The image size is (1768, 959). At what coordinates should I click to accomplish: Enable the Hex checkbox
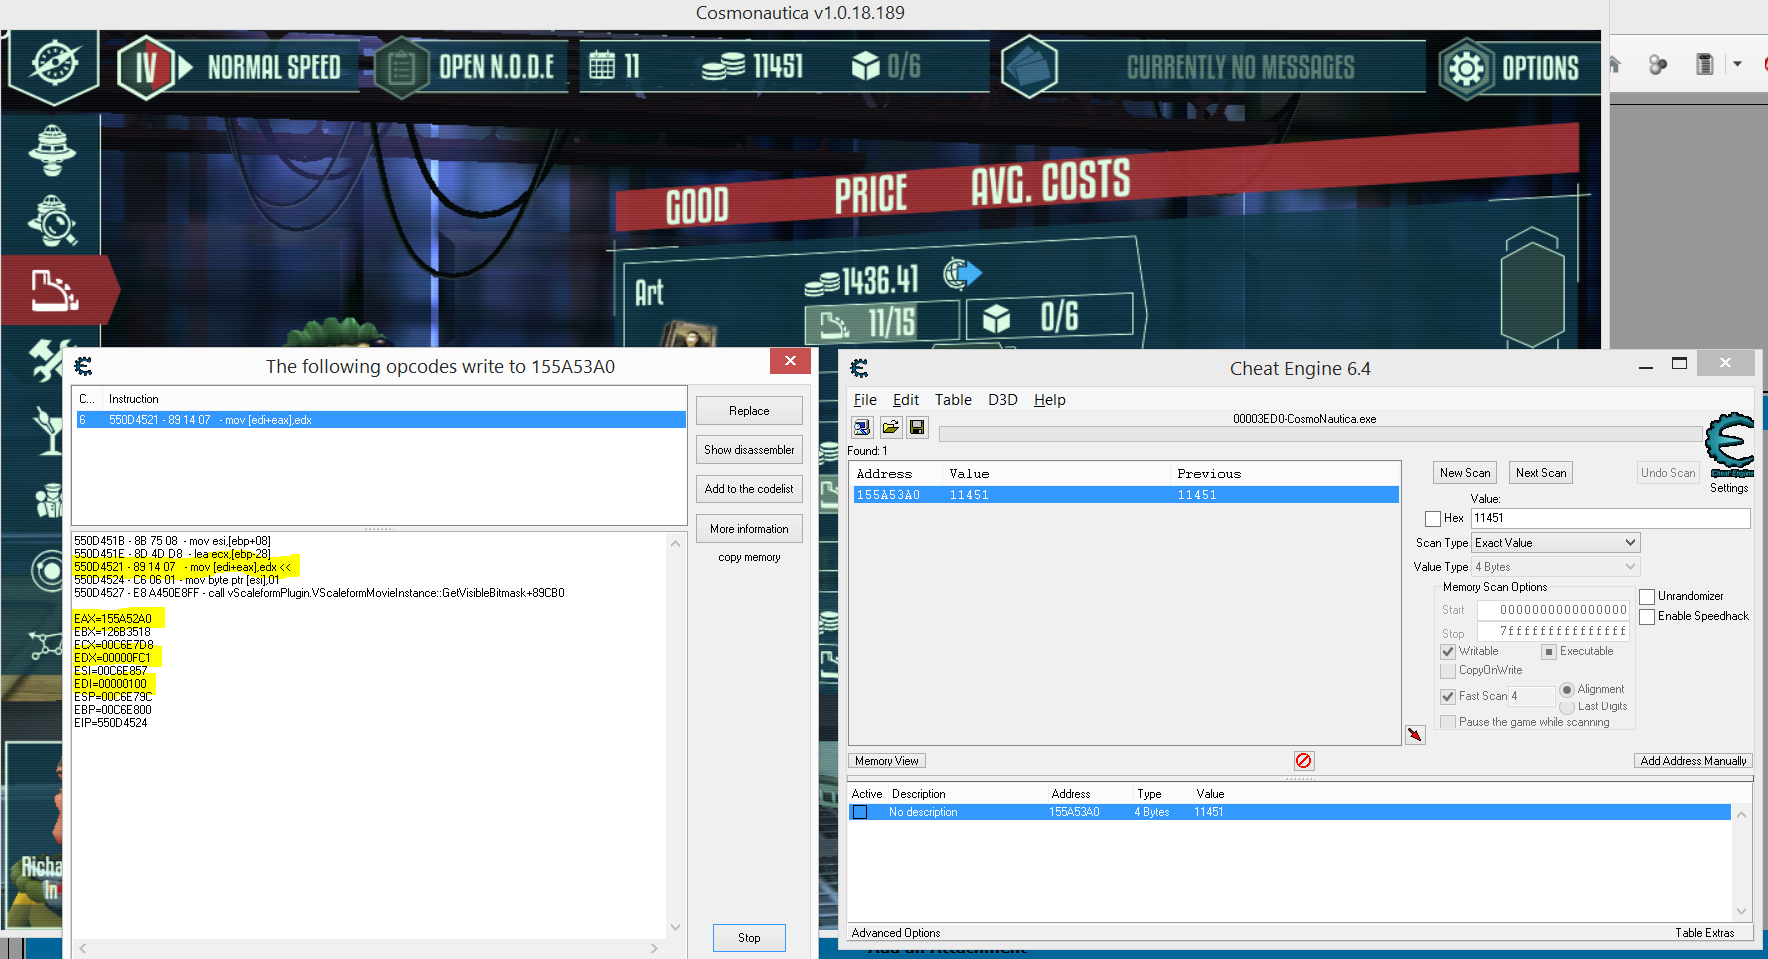pyautogui.click(x=1433, y=519)
